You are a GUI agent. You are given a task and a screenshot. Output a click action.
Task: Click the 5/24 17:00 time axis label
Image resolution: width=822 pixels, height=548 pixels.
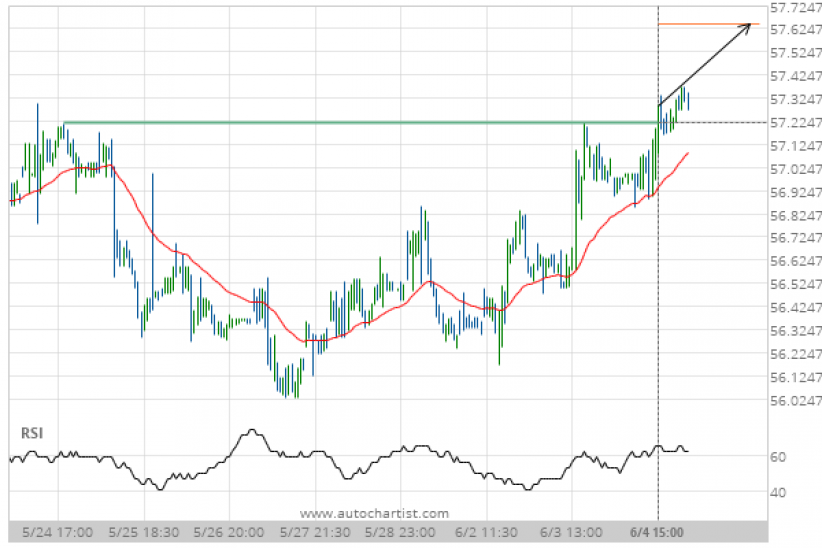58,533
